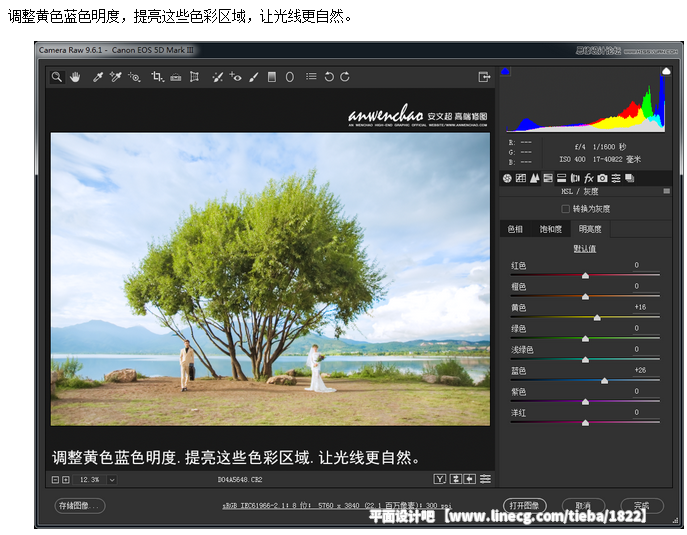687x535 pixels.
Task: Zoom out with the minus button
Action: [x=55, y=480]
